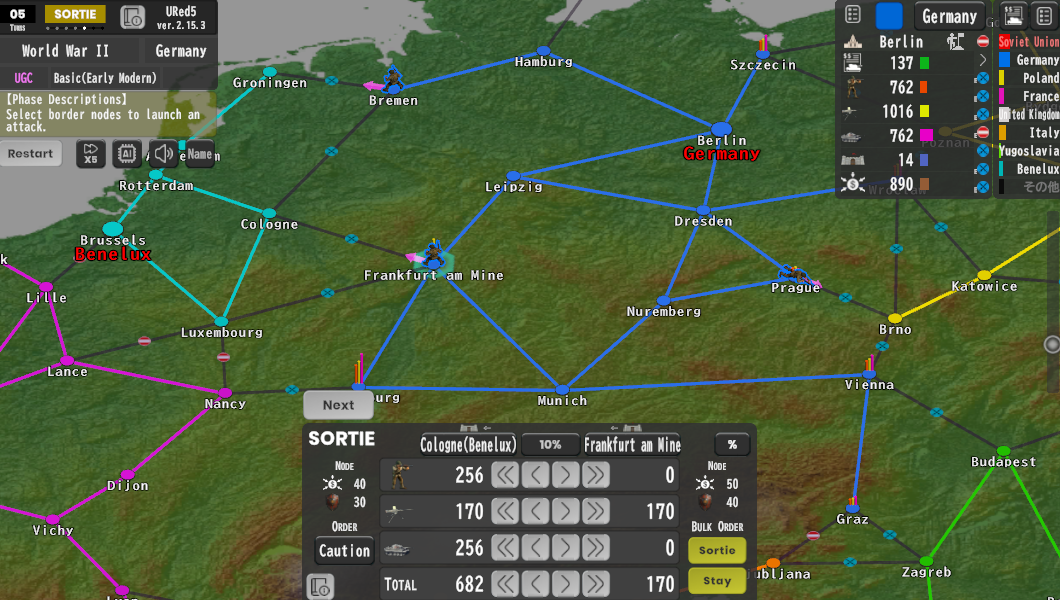
Task: Select the Berlin node on map
Action: tap(721, 128)
